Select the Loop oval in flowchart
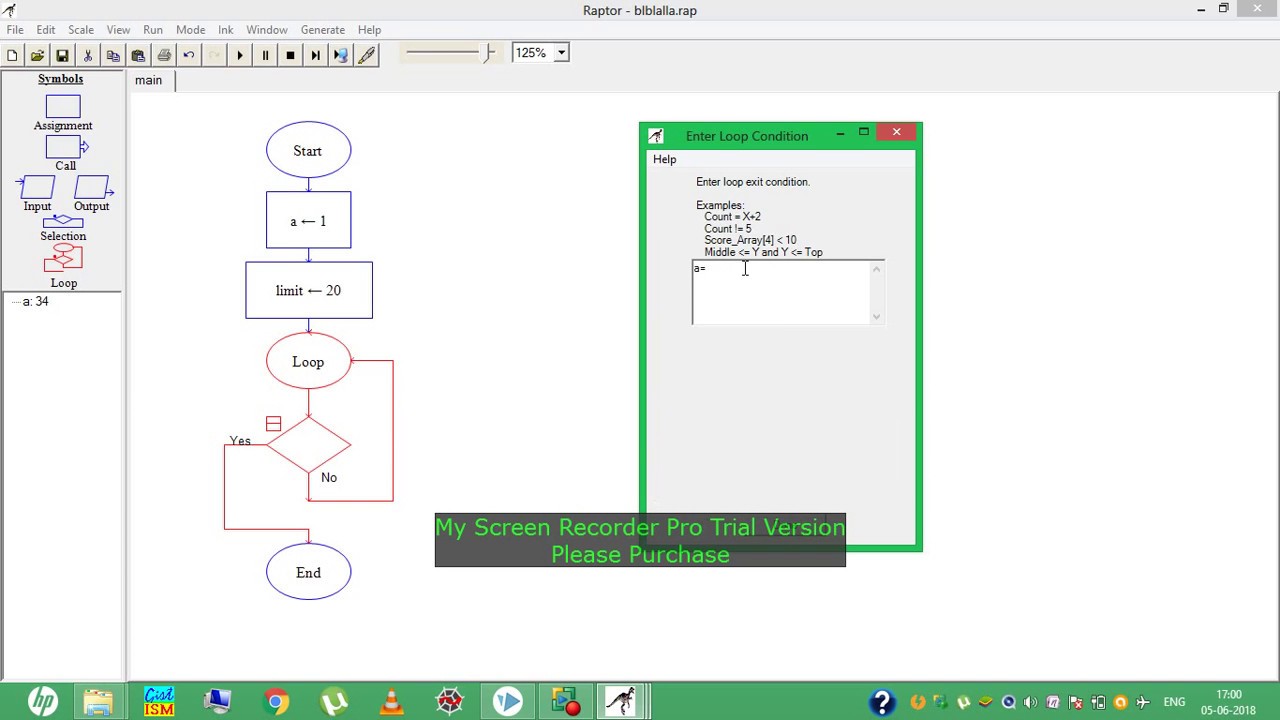This screenshot has width=1280, height=720. pyautogui.click(x=308, y=362)
